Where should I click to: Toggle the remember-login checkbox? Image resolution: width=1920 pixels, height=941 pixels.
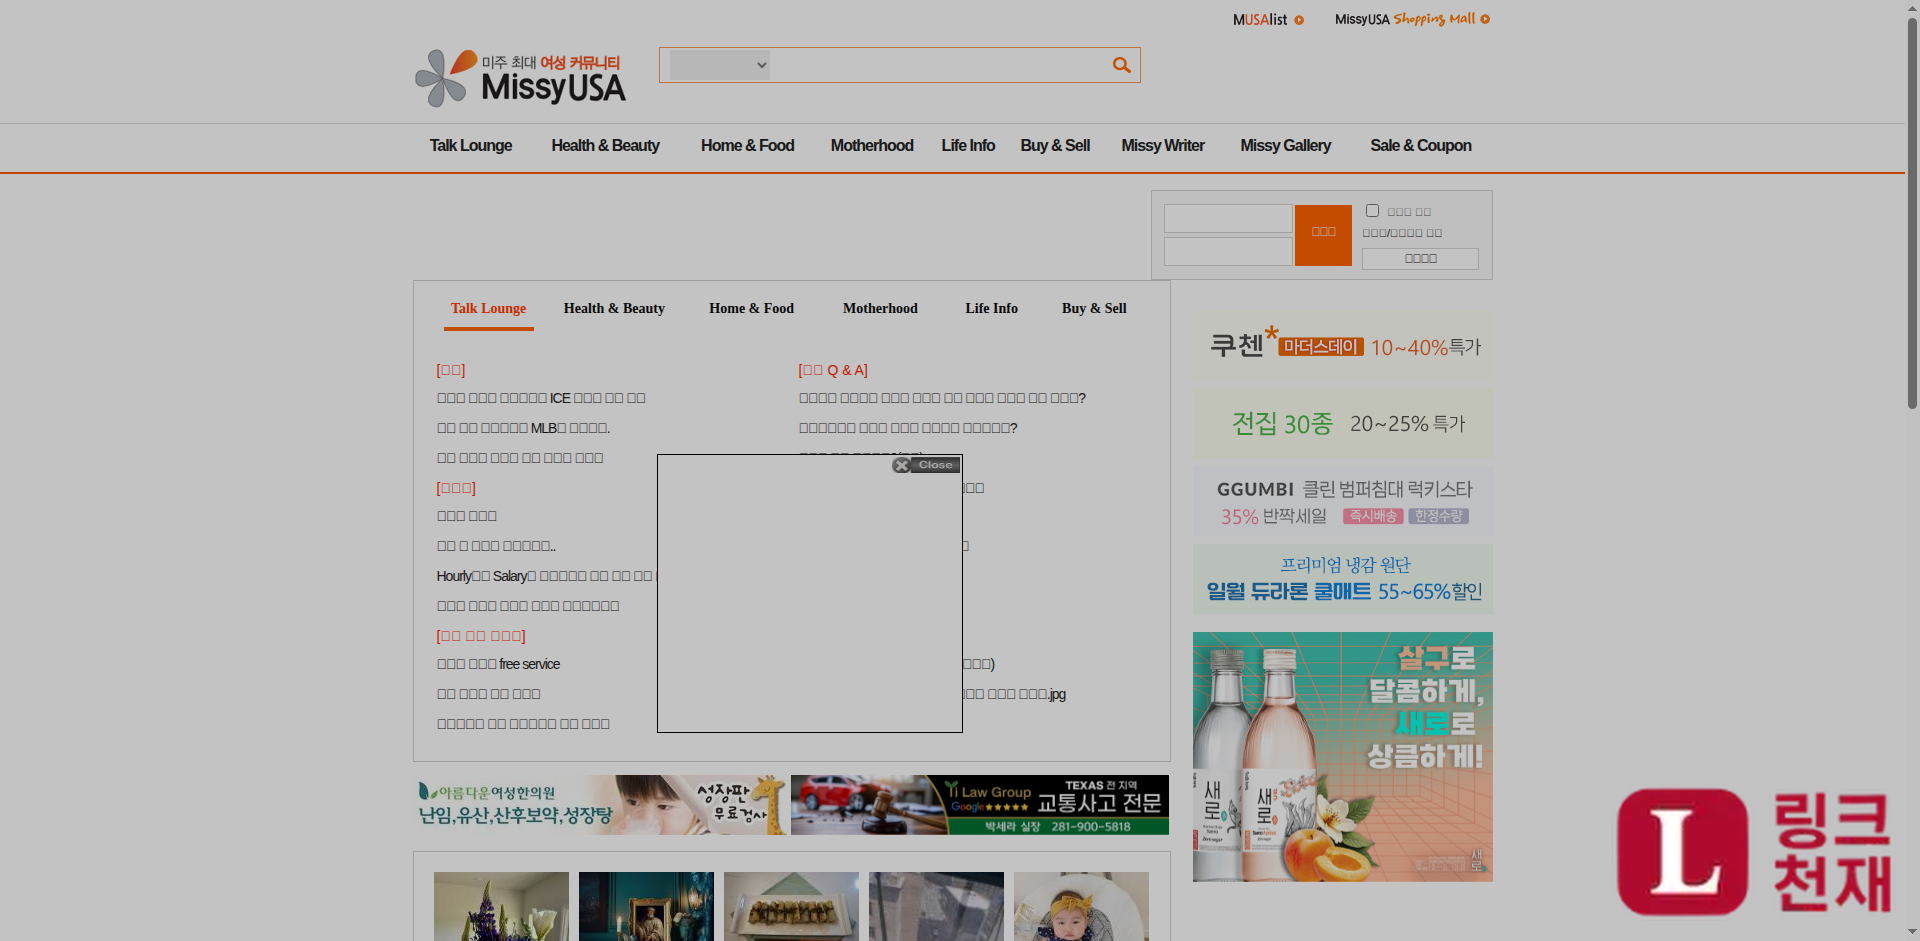(x=1373, y=211)
